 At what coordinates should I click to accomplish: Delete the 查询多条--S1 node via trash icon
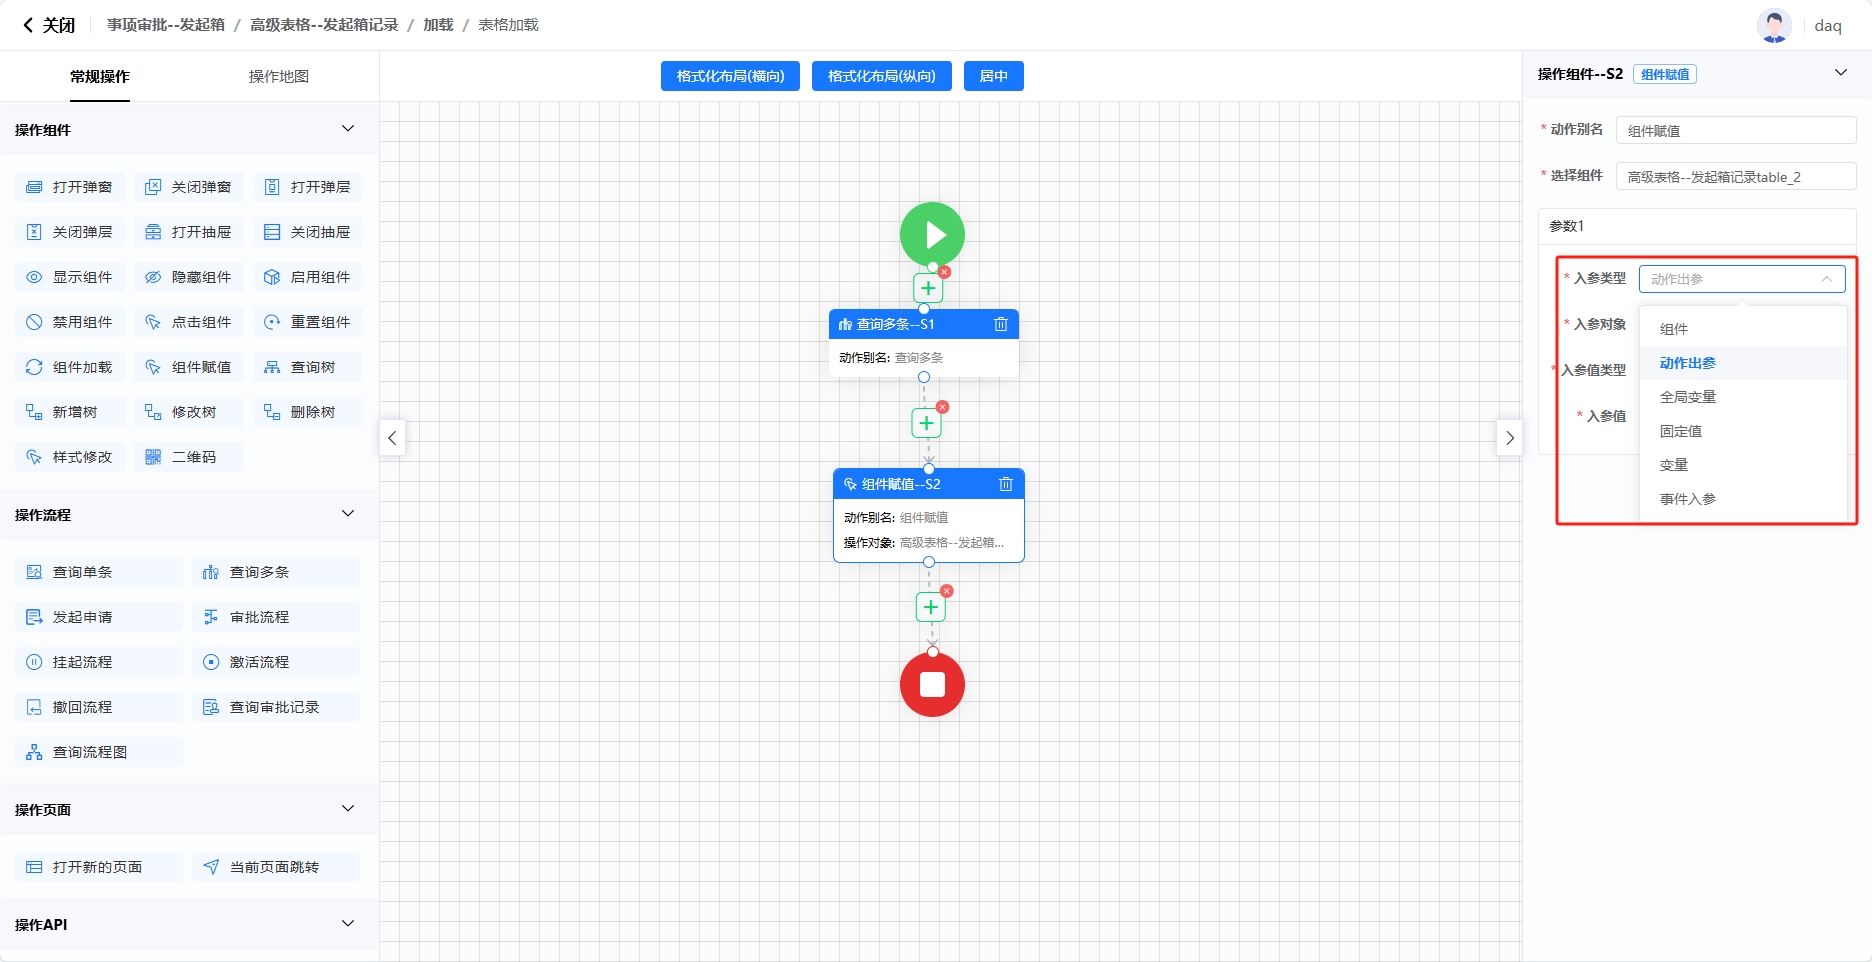pos(1000,324)
